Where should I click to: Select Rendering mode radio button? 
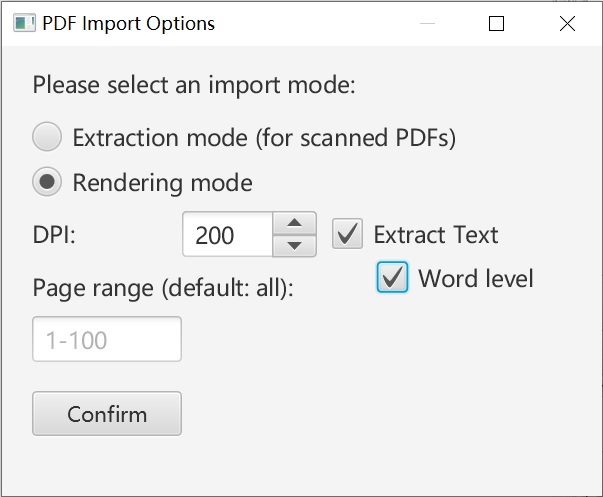click(x=47, y=182)
